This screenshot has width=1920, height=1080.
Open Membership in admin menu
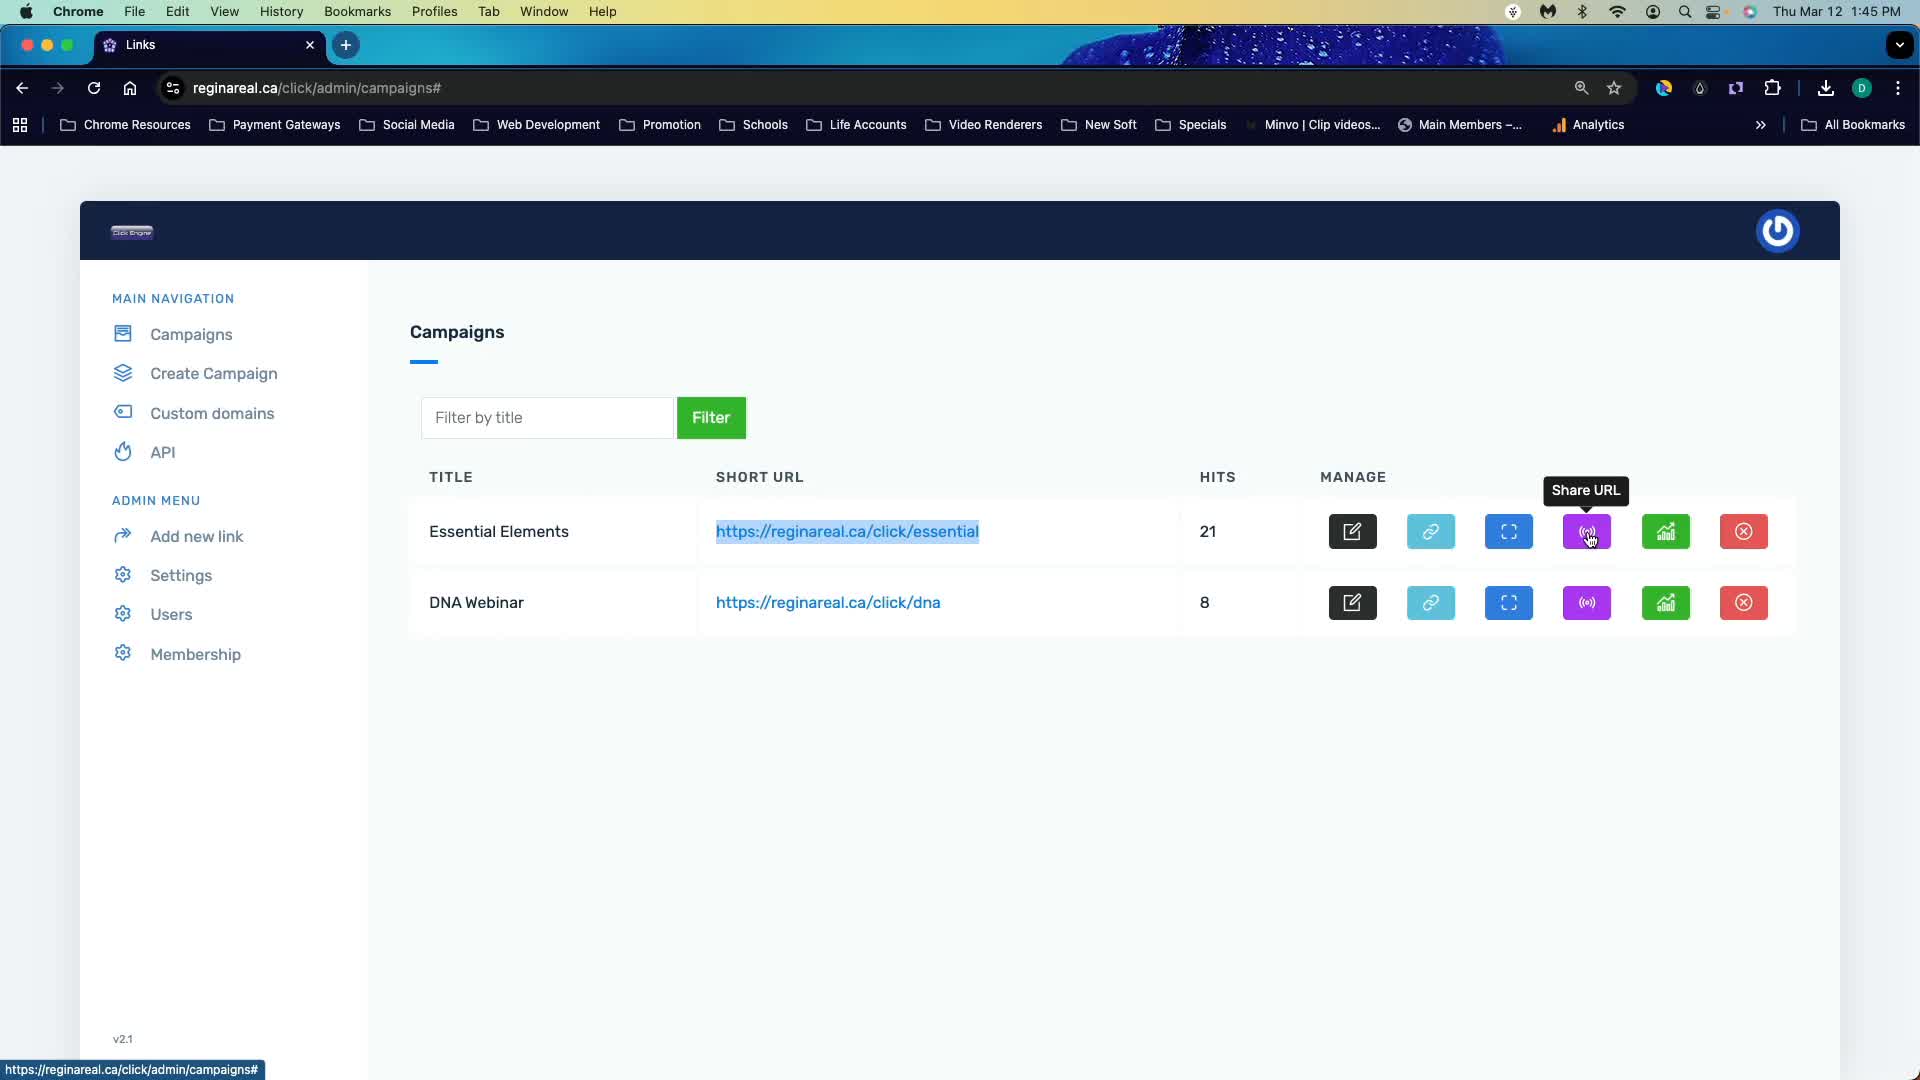195,654
